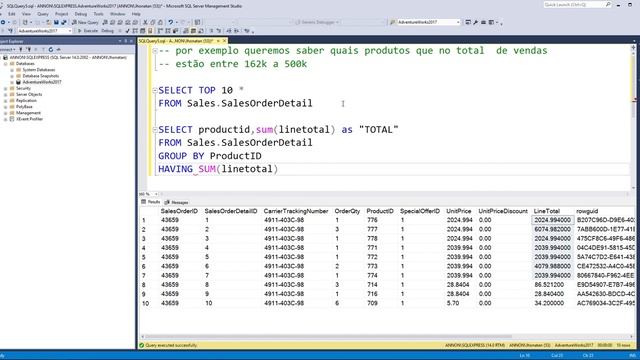Open the Query Options icon
This screenshot has width=640, height=360.
(x=142, y=31)
